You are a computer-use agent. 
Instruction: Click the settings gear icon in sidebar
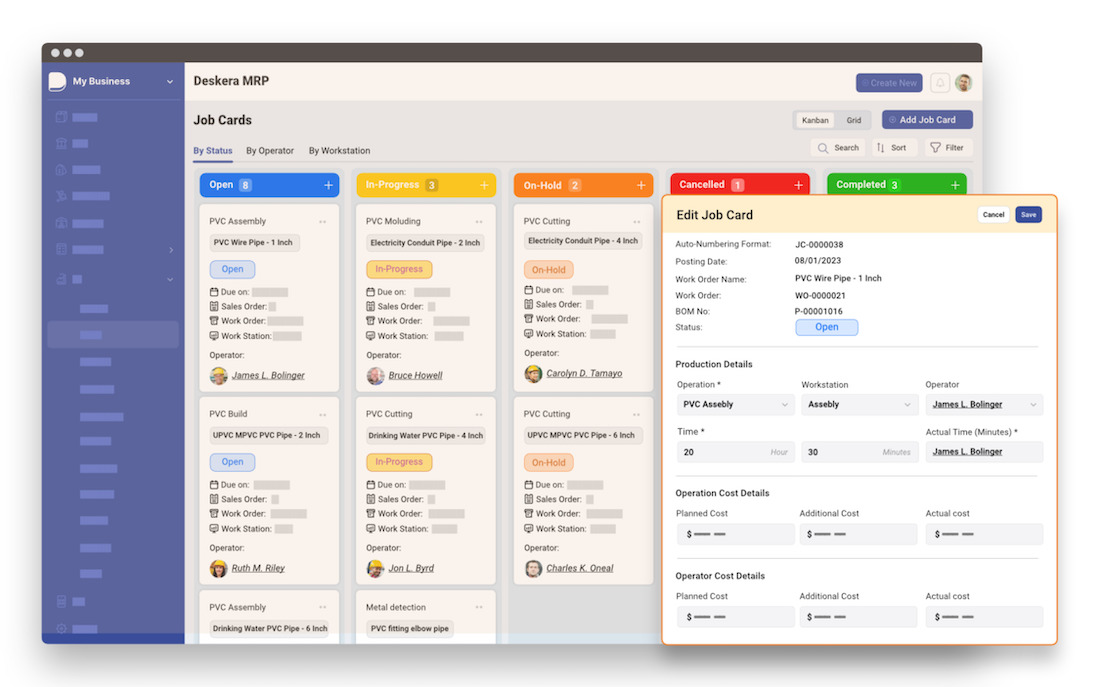pos(62,628)
